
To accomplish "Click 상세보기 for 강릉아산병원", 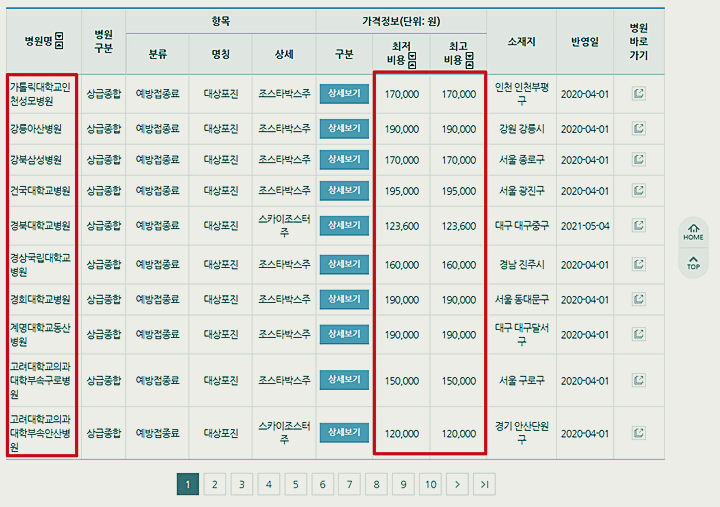I will click(x=344, y=129).
